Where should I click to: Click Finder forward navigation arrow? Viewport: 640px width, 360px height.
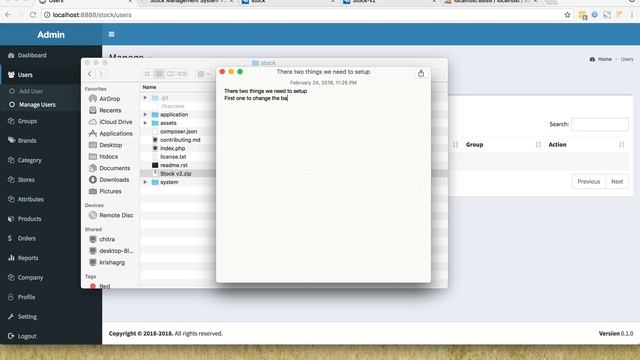100,74
